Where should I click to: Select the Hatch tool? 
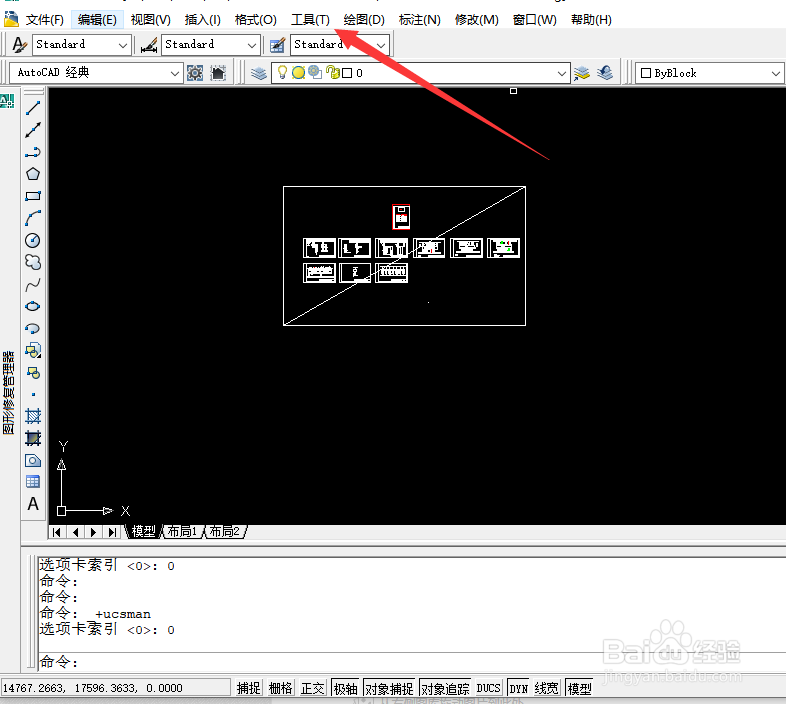click(x=33, y=416)
